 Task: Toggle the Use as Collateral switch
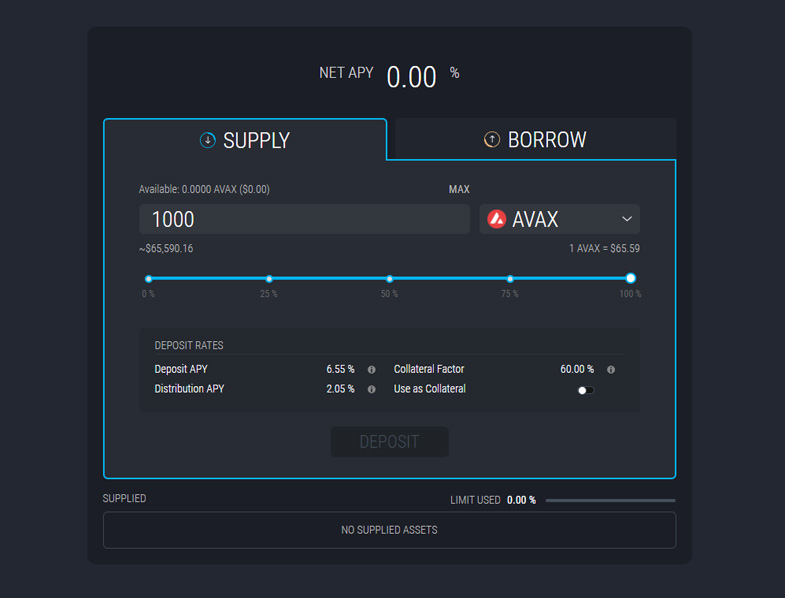(586, 390)
